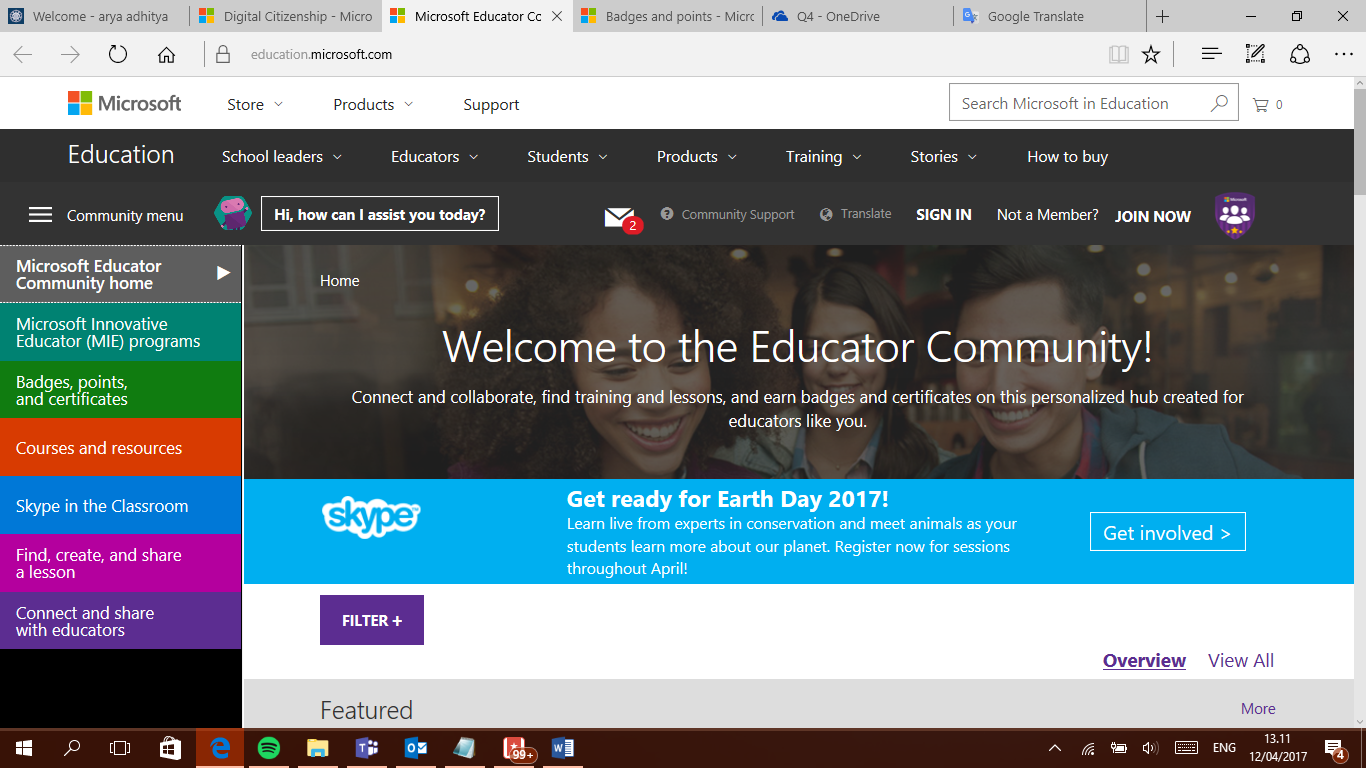The image size is (1366, 768).
Task: Click the Translate link
Action: coord(856,214)
